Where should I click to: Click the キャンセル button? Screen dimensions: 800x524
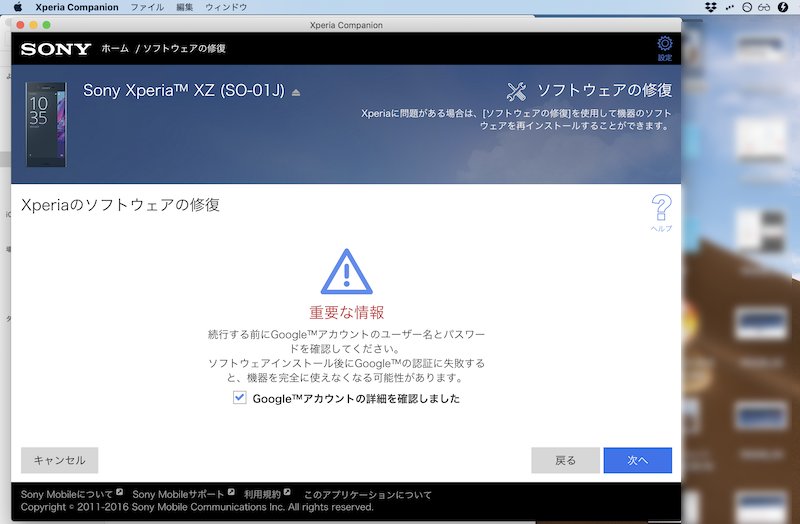click(x=59, y=460)
